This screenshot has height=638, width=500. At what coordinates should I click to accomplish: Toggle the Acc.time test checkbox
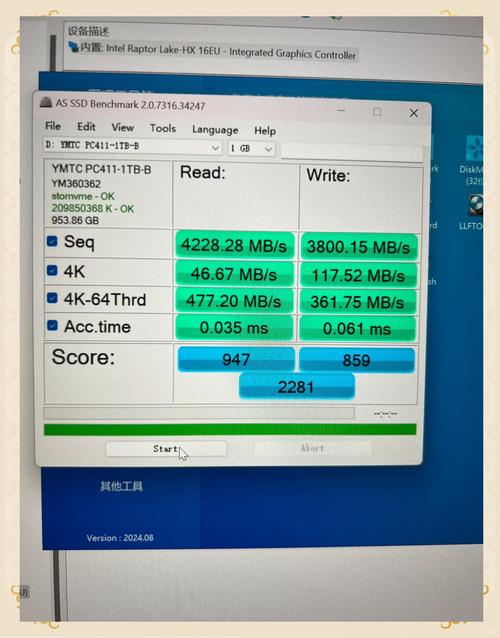click(52, 326)
